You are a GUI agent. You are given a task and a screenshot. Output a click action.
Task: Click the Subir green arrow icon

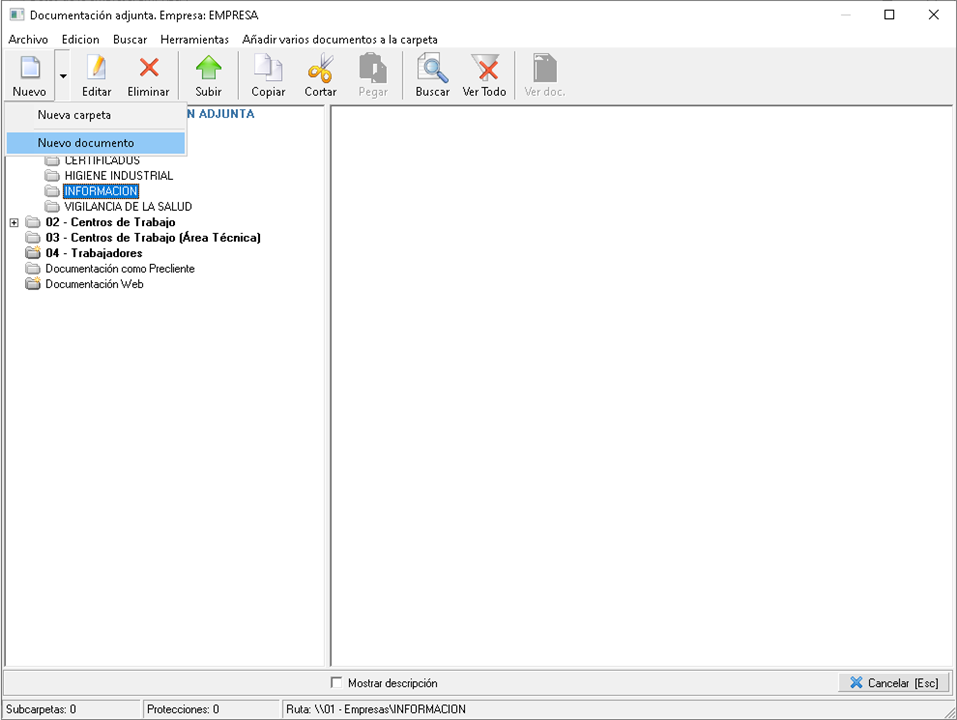tap(208, 69)
